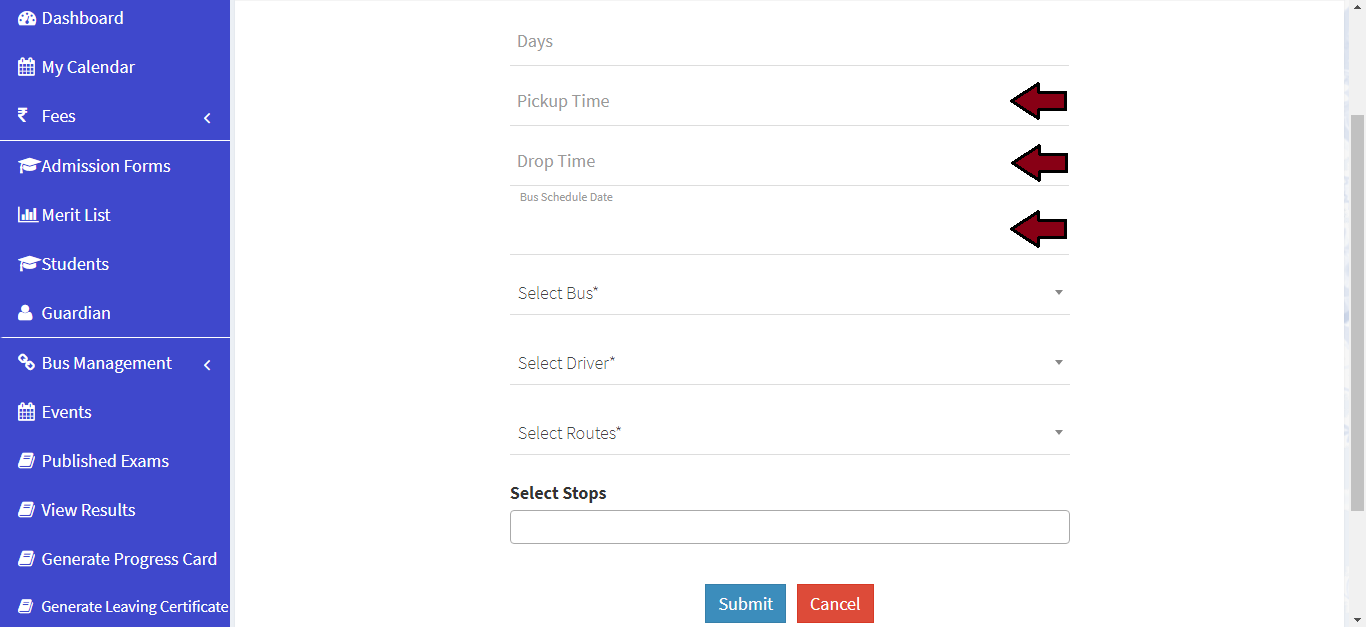Image resolution: width=1366 pixels, height=627 pixels.
Task: Expand the Bus Management submenu chevron
Action: pyautogui.click(x=207, y=365)
